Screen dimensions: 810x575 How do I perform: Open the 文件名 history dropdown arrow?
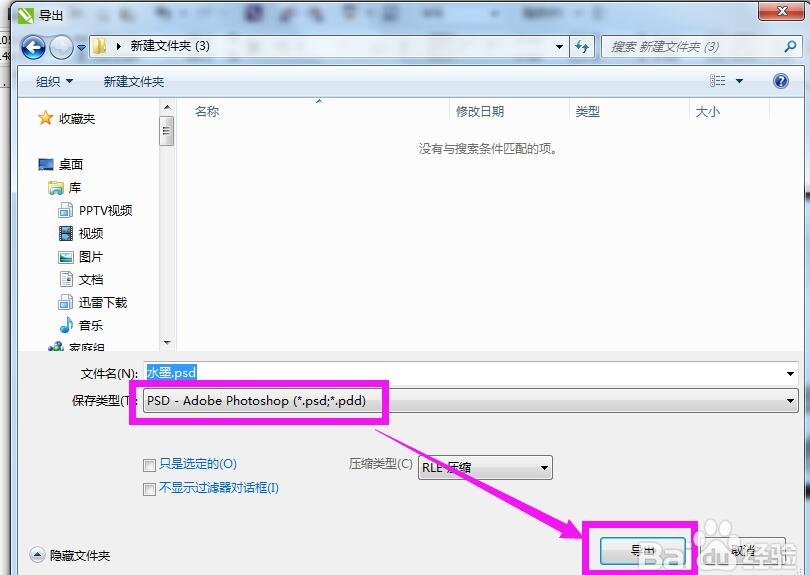pyautogui.click(x=790, y=374)
